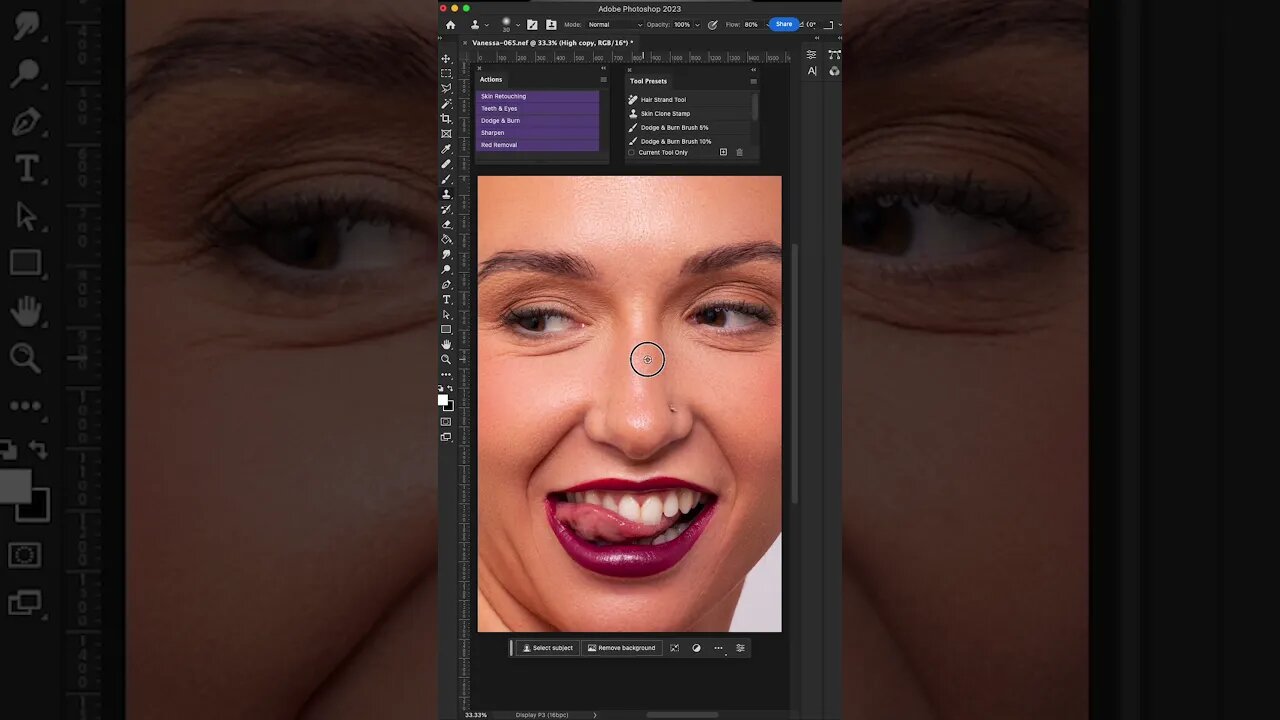Select the Rectangle shape tool

tap(446, 329)
